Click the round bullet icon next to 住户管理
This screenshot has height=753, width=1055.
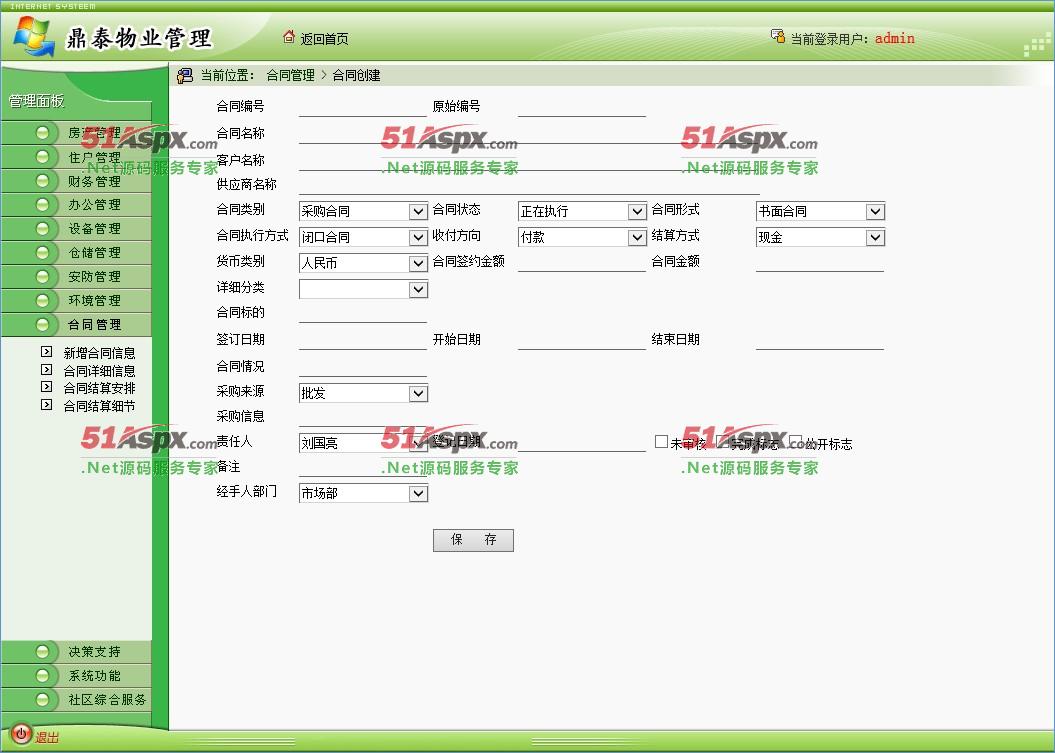[42, 157]
